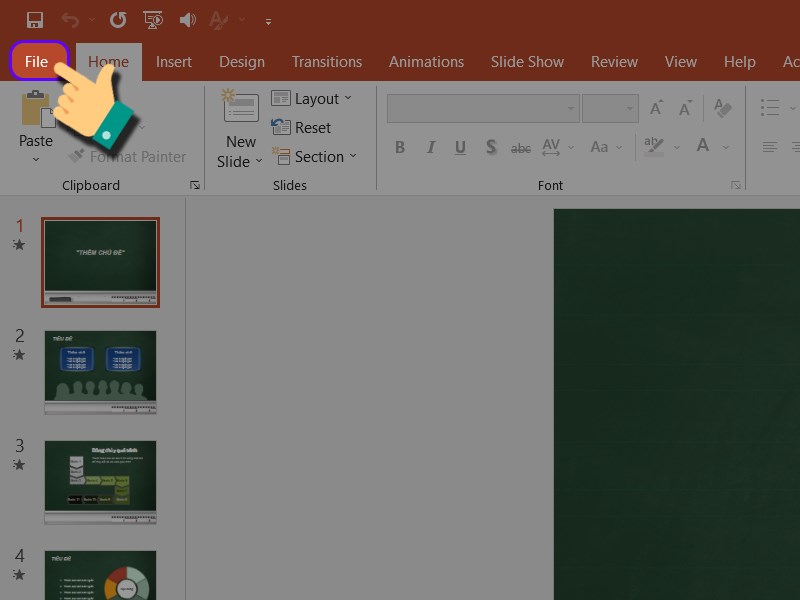Toggle Bold formatting
This screenshot has width=800, height=600.
(x=400, y=148)
